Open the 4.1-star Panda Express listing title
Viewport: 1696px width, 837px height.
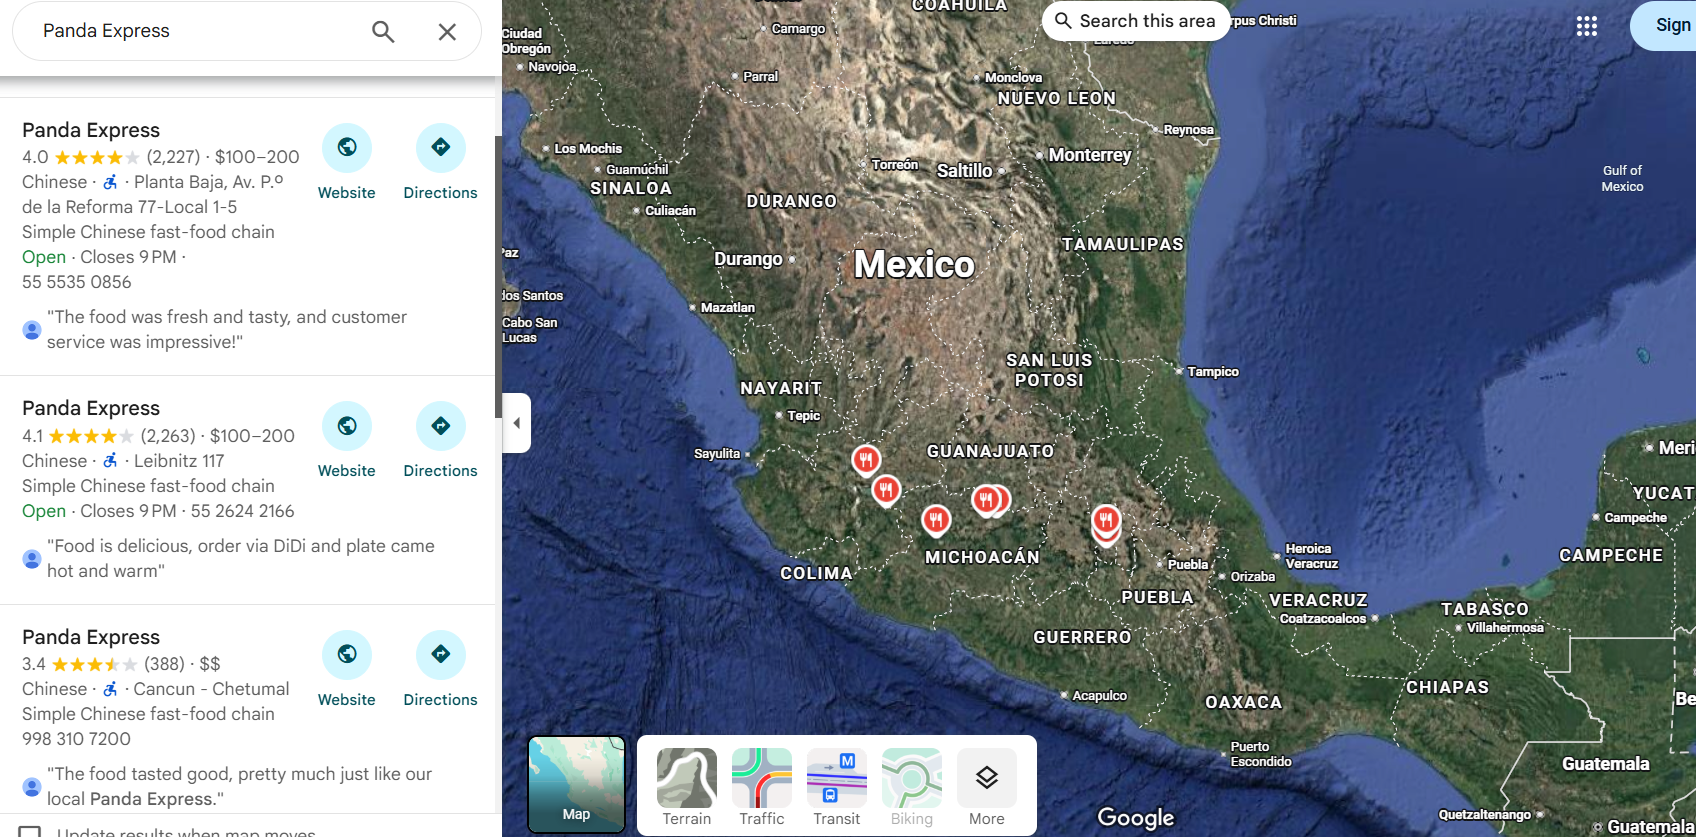point(91,408)
